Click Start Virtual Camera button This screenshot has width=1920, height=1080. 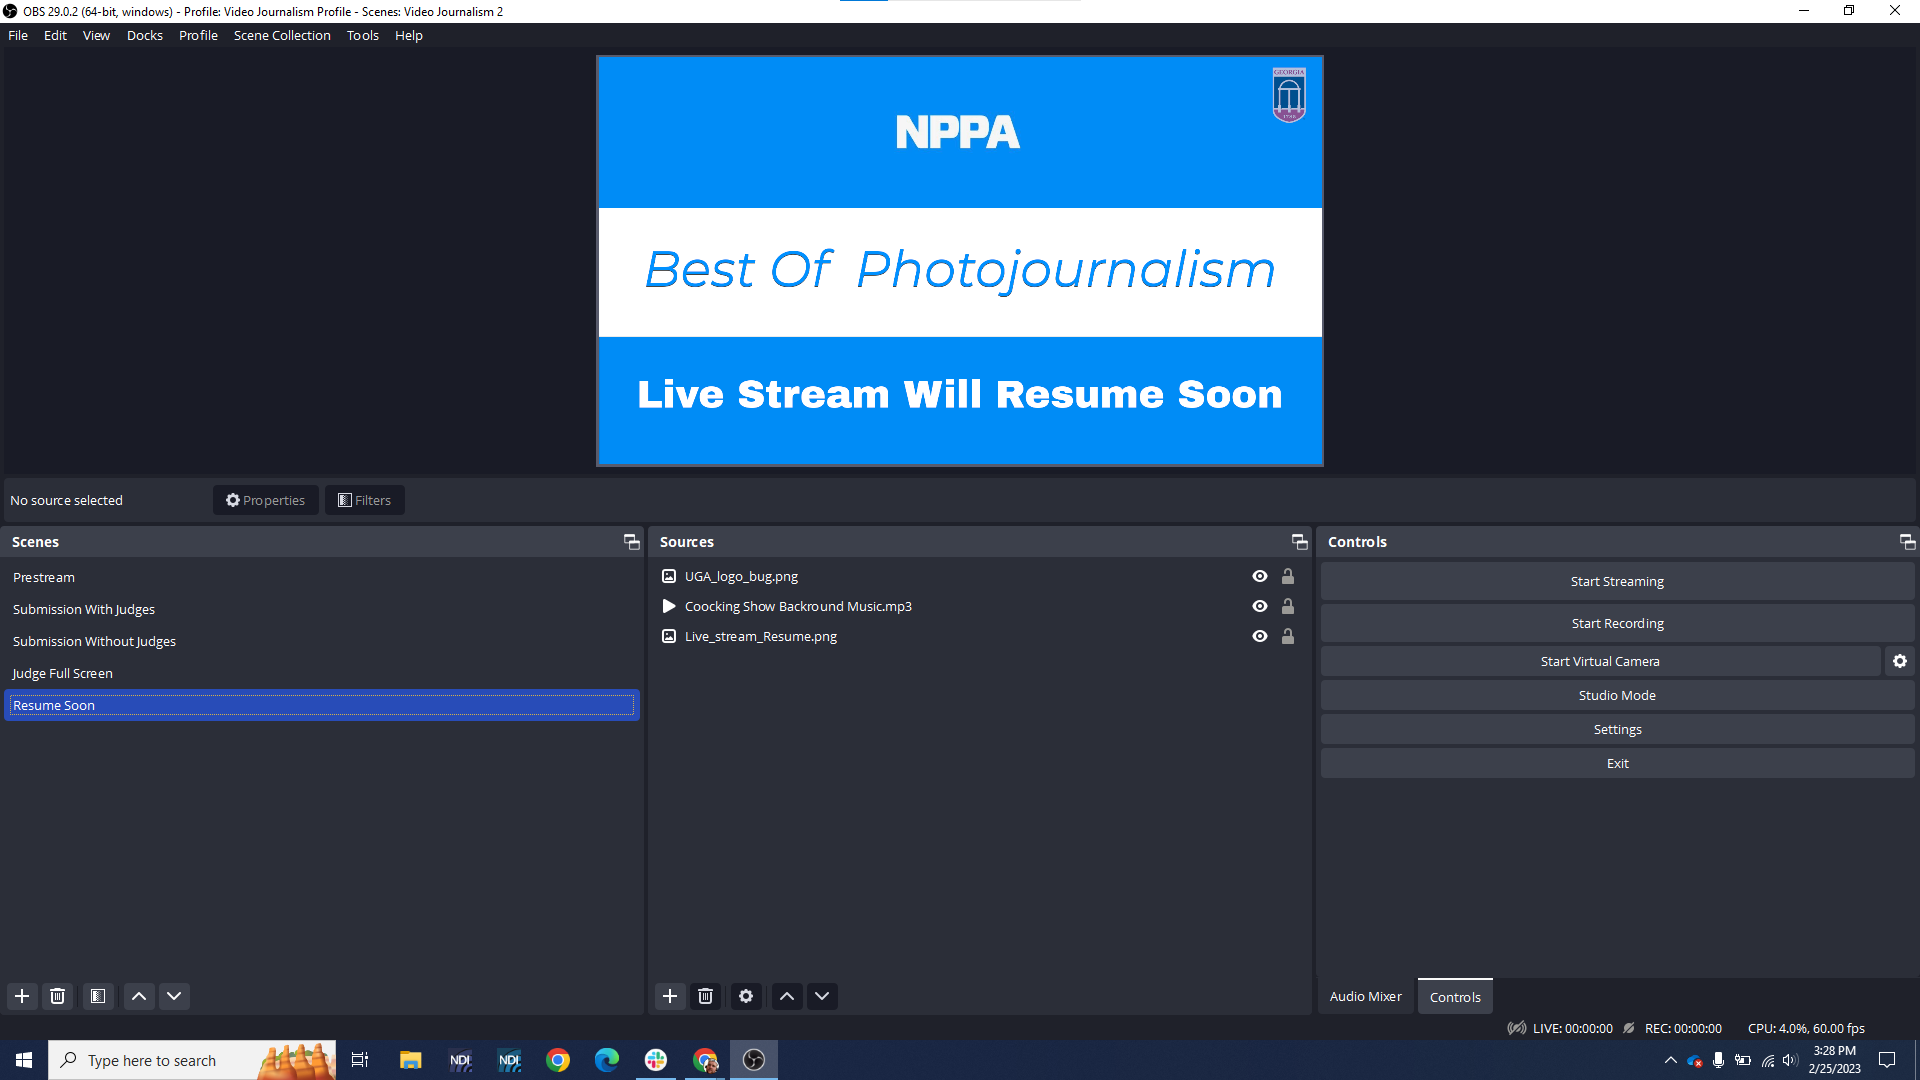point(1600,661)
